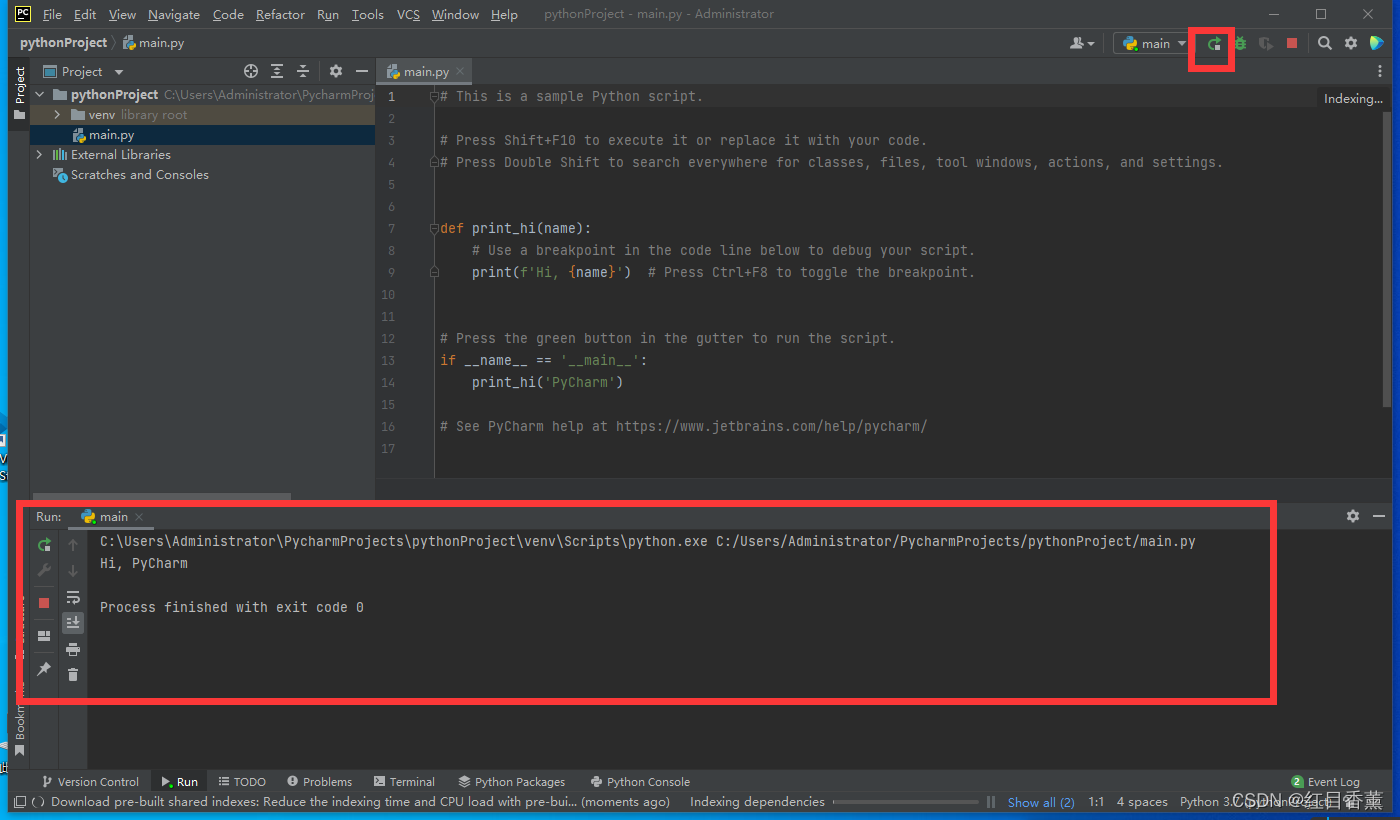Open the main run configuration dropdown
The height and width of the screenshot is (820, 1400).
[x=1154, y=44]
